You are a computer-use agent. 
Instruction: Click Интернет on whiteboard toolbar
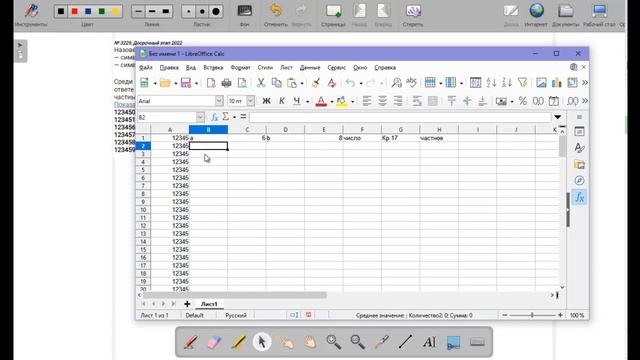(x=536, y=15)
